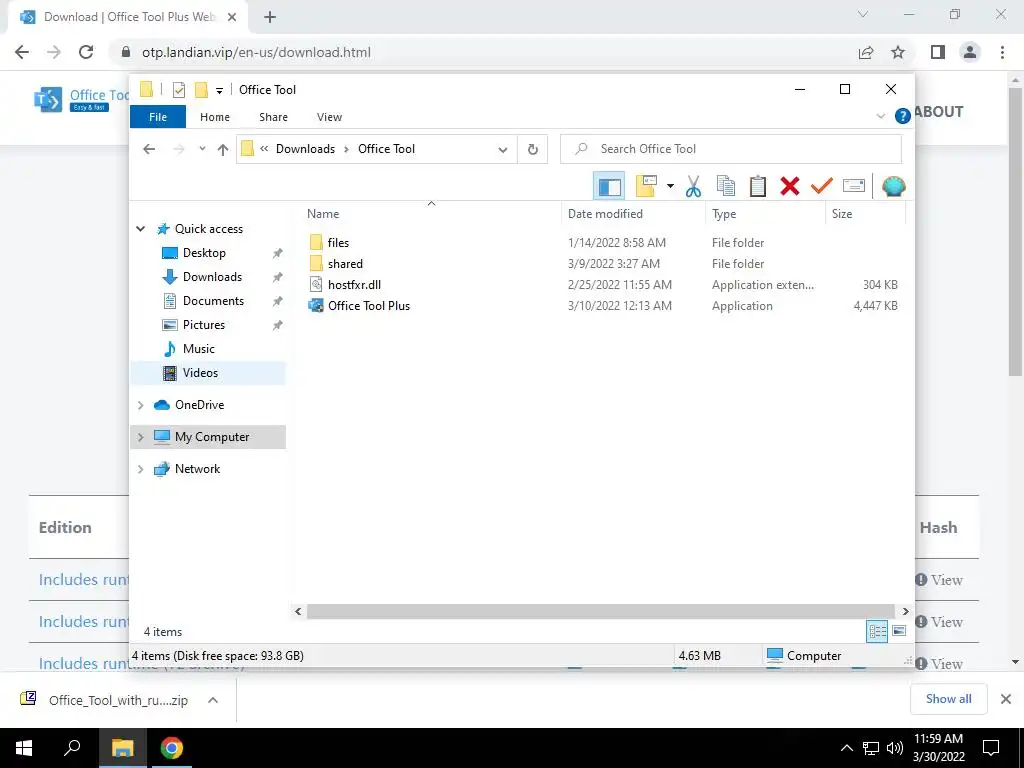Viewport: 1024px width, 768px height.
Task: Open the recent locations dropdown
Action: point(202,149)
